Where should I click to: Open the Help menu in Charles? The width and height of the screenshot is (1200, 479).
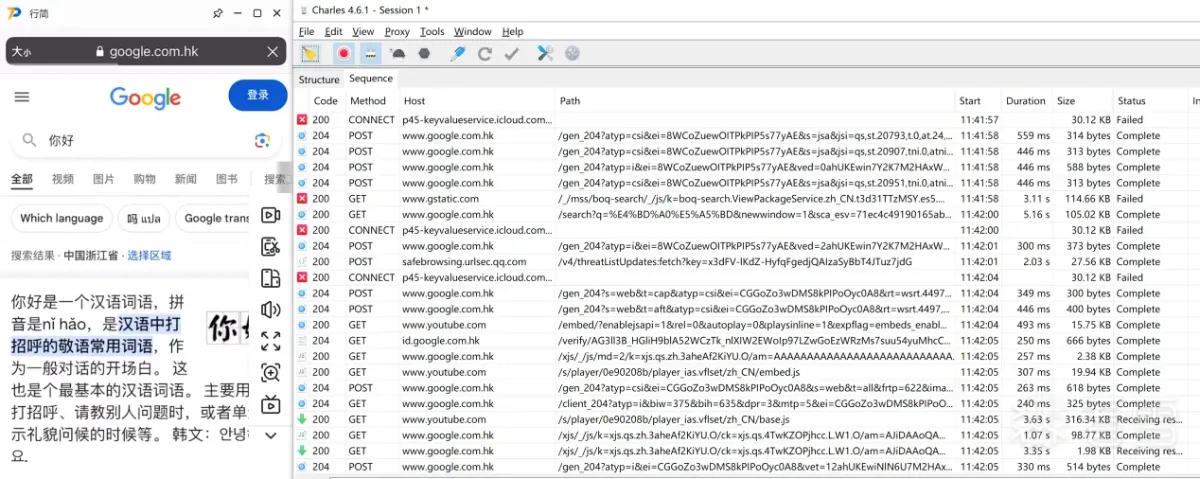tap(513, 32)
